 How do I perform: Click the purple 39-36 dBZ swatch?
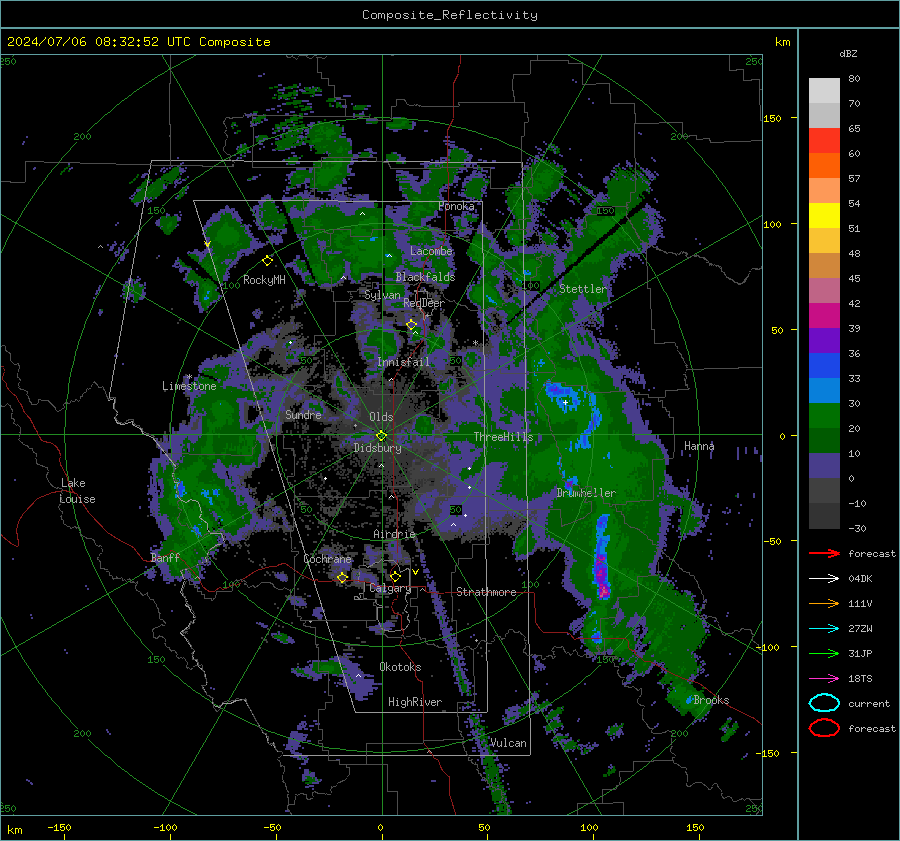tap(824, 340)
